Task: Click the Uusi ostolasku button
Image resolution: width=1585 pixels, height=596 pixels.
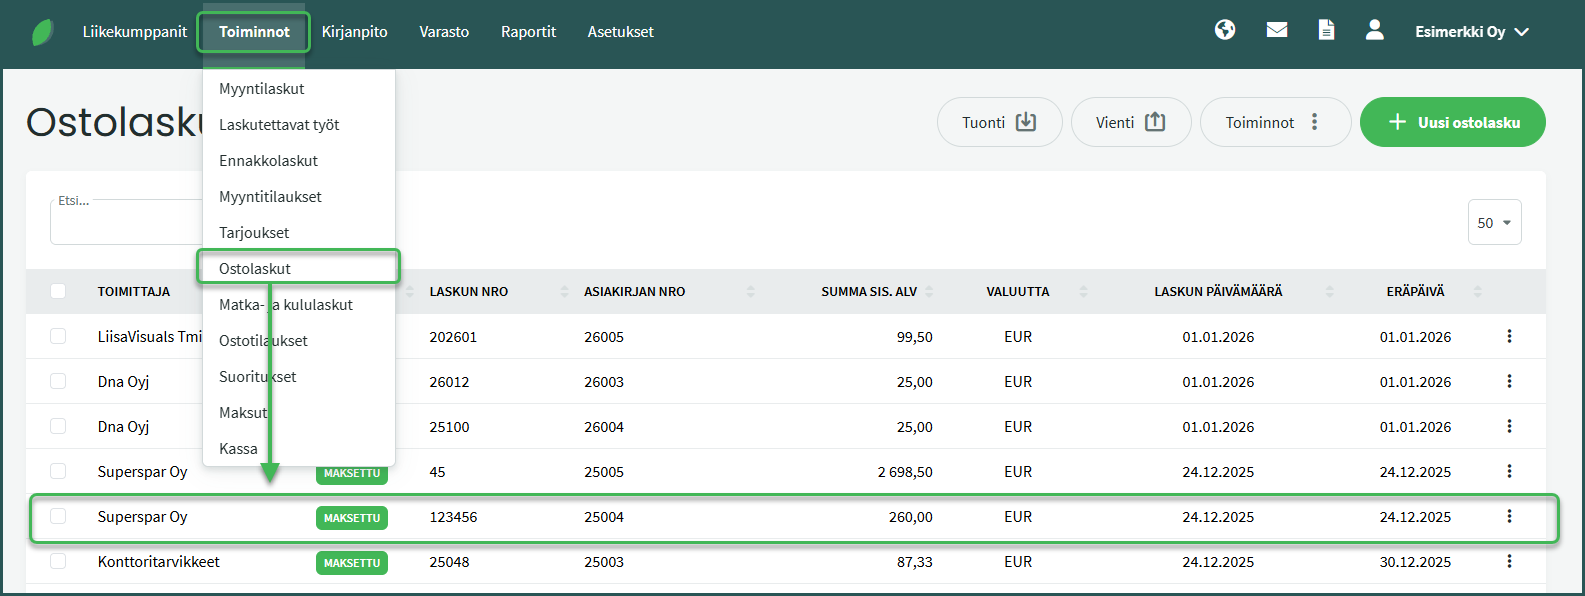Action: (x=1452, y=122)
